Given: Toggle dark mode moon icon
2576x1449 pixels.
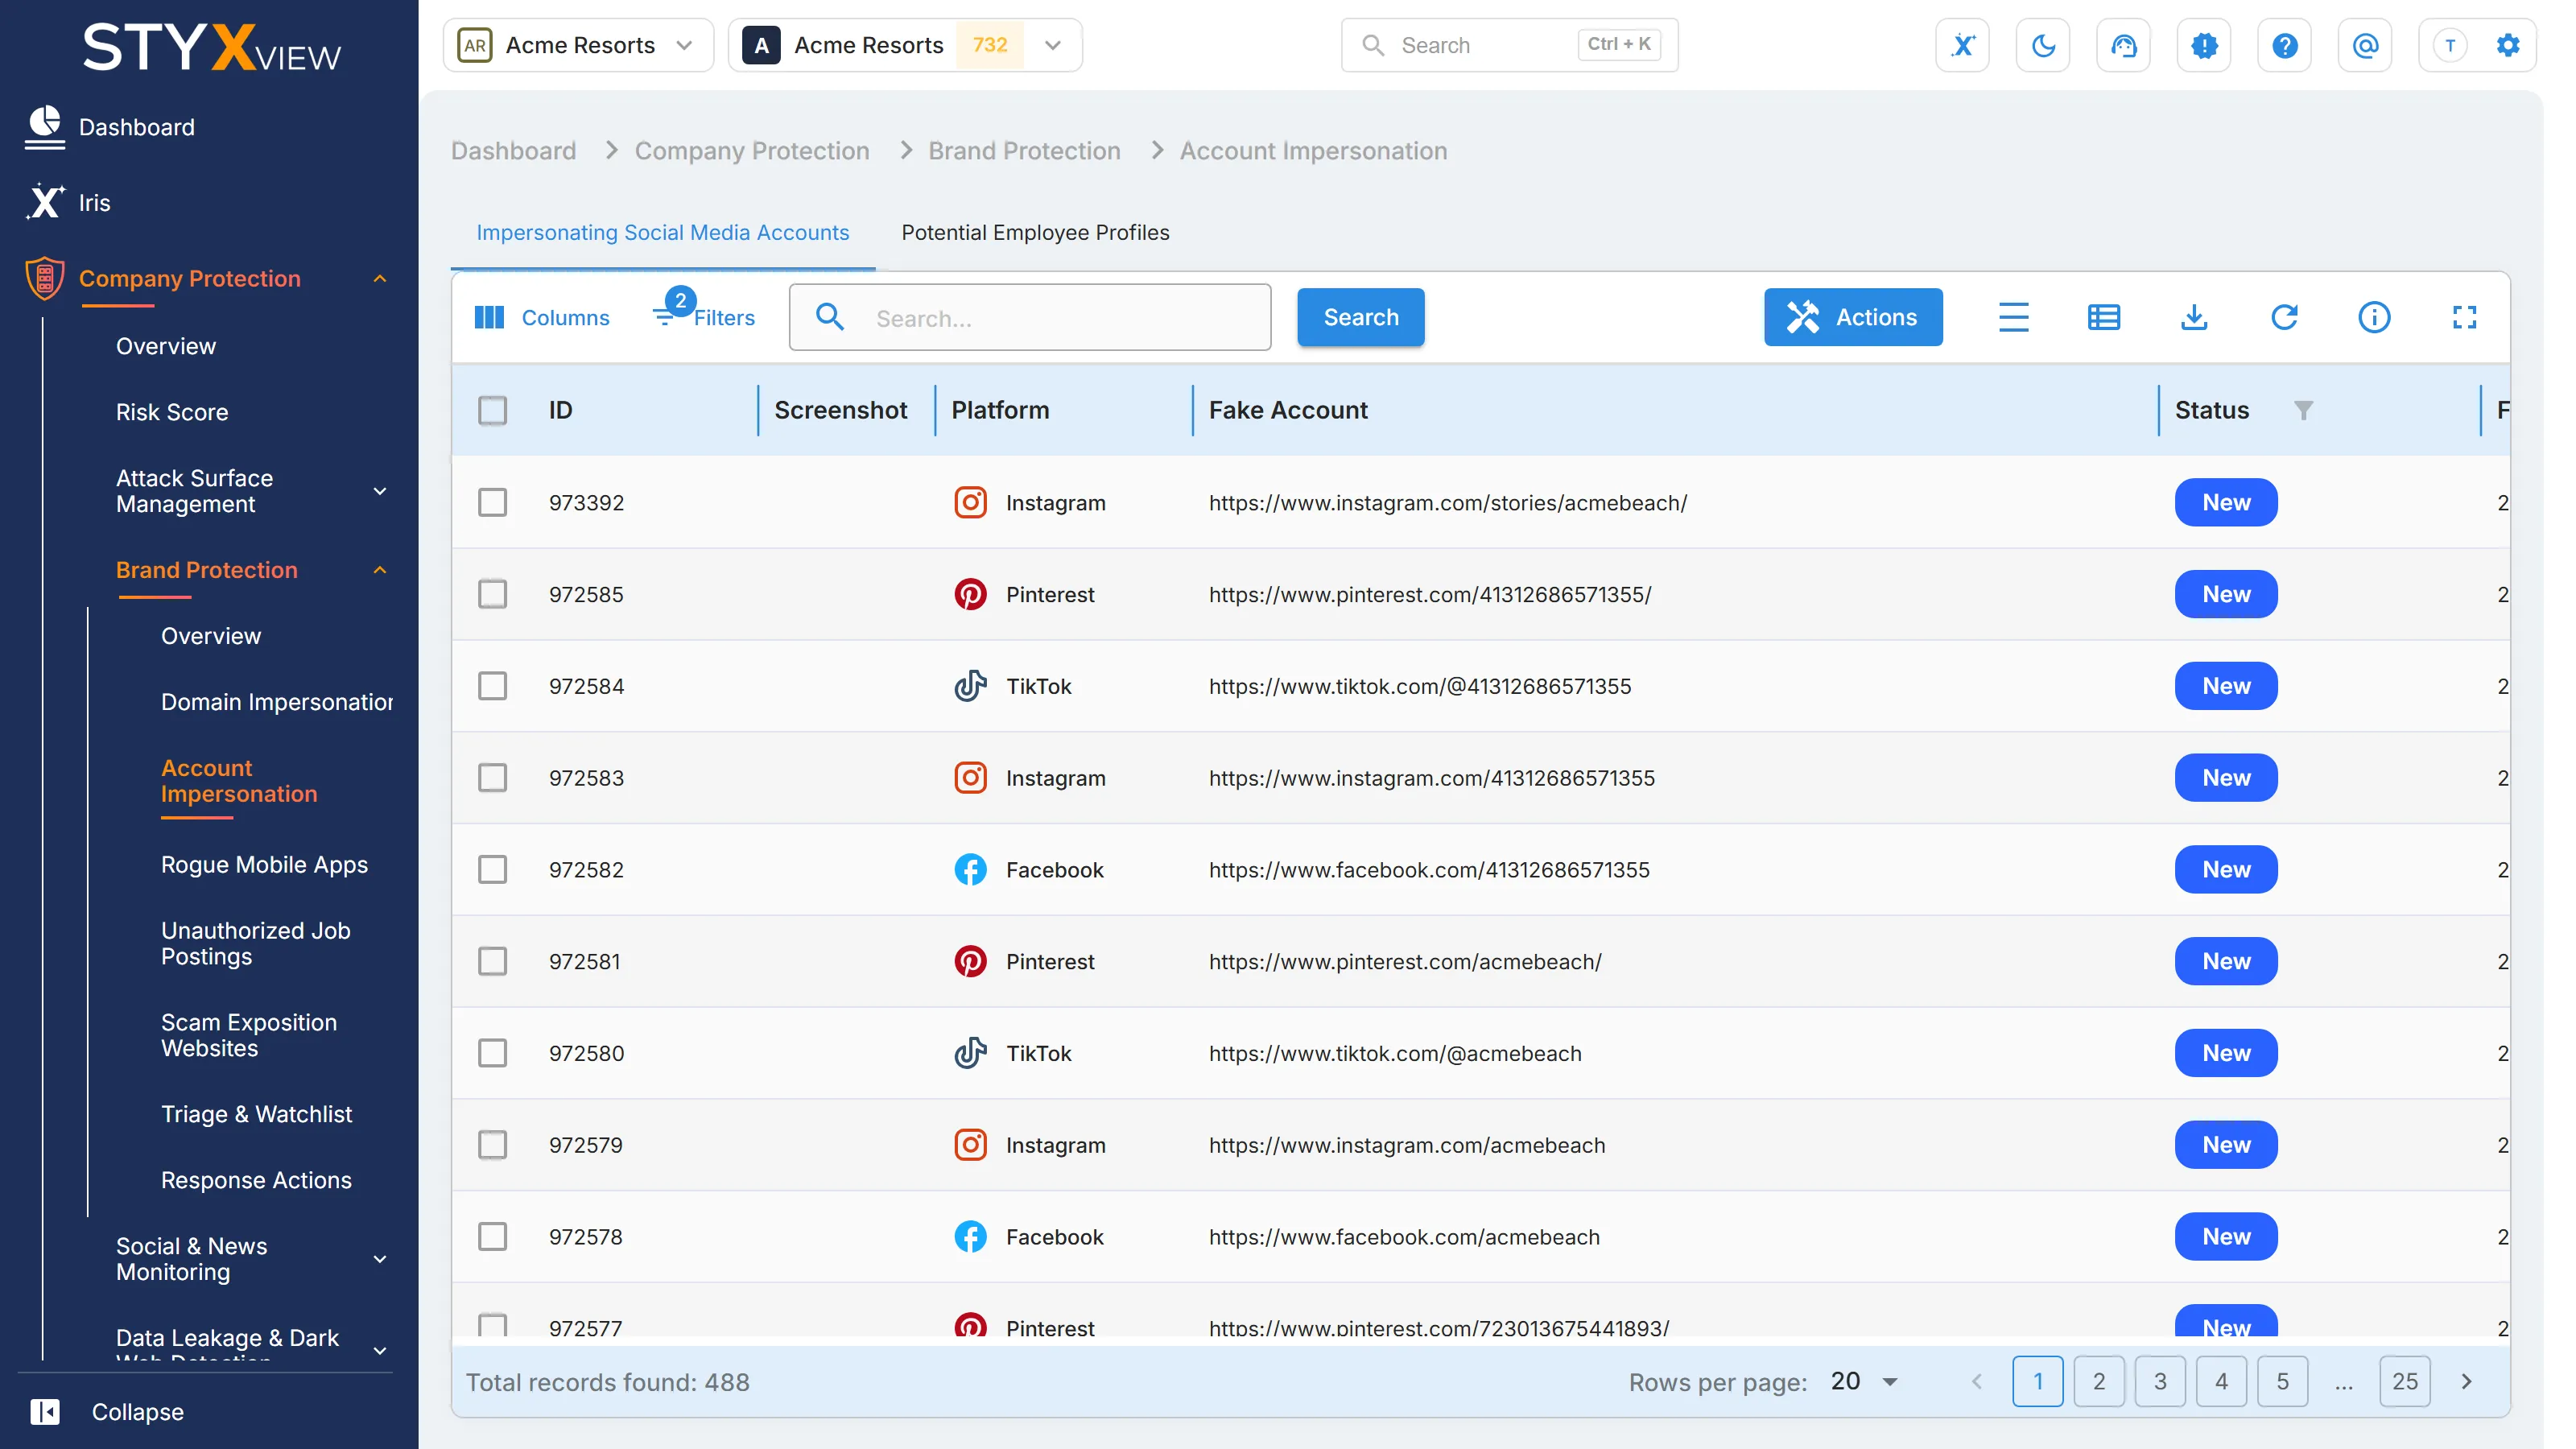Looking at the screenshot, I should point(2043,45).
